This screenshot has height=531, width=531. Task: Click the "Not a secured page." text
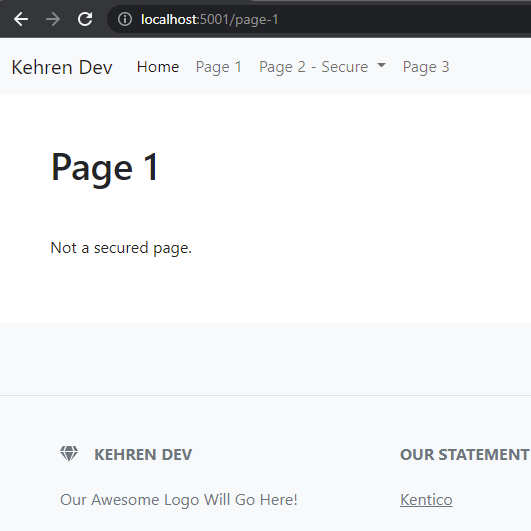tap(121, 248)
